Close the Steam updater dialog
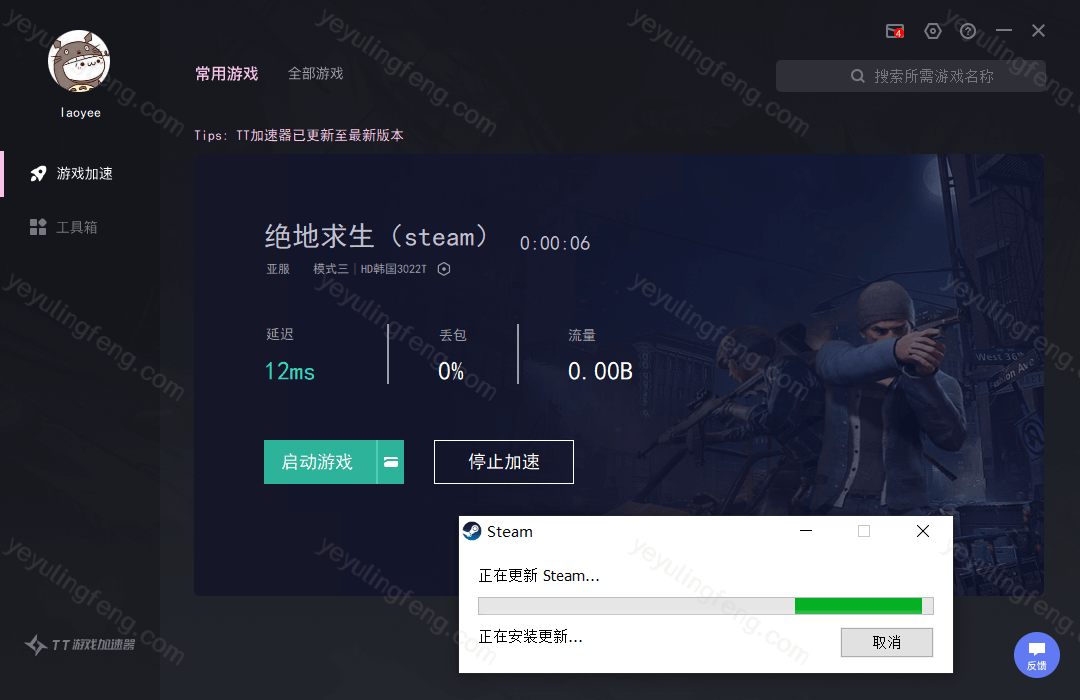The image size is (1080, 700). tap(923, 531)
